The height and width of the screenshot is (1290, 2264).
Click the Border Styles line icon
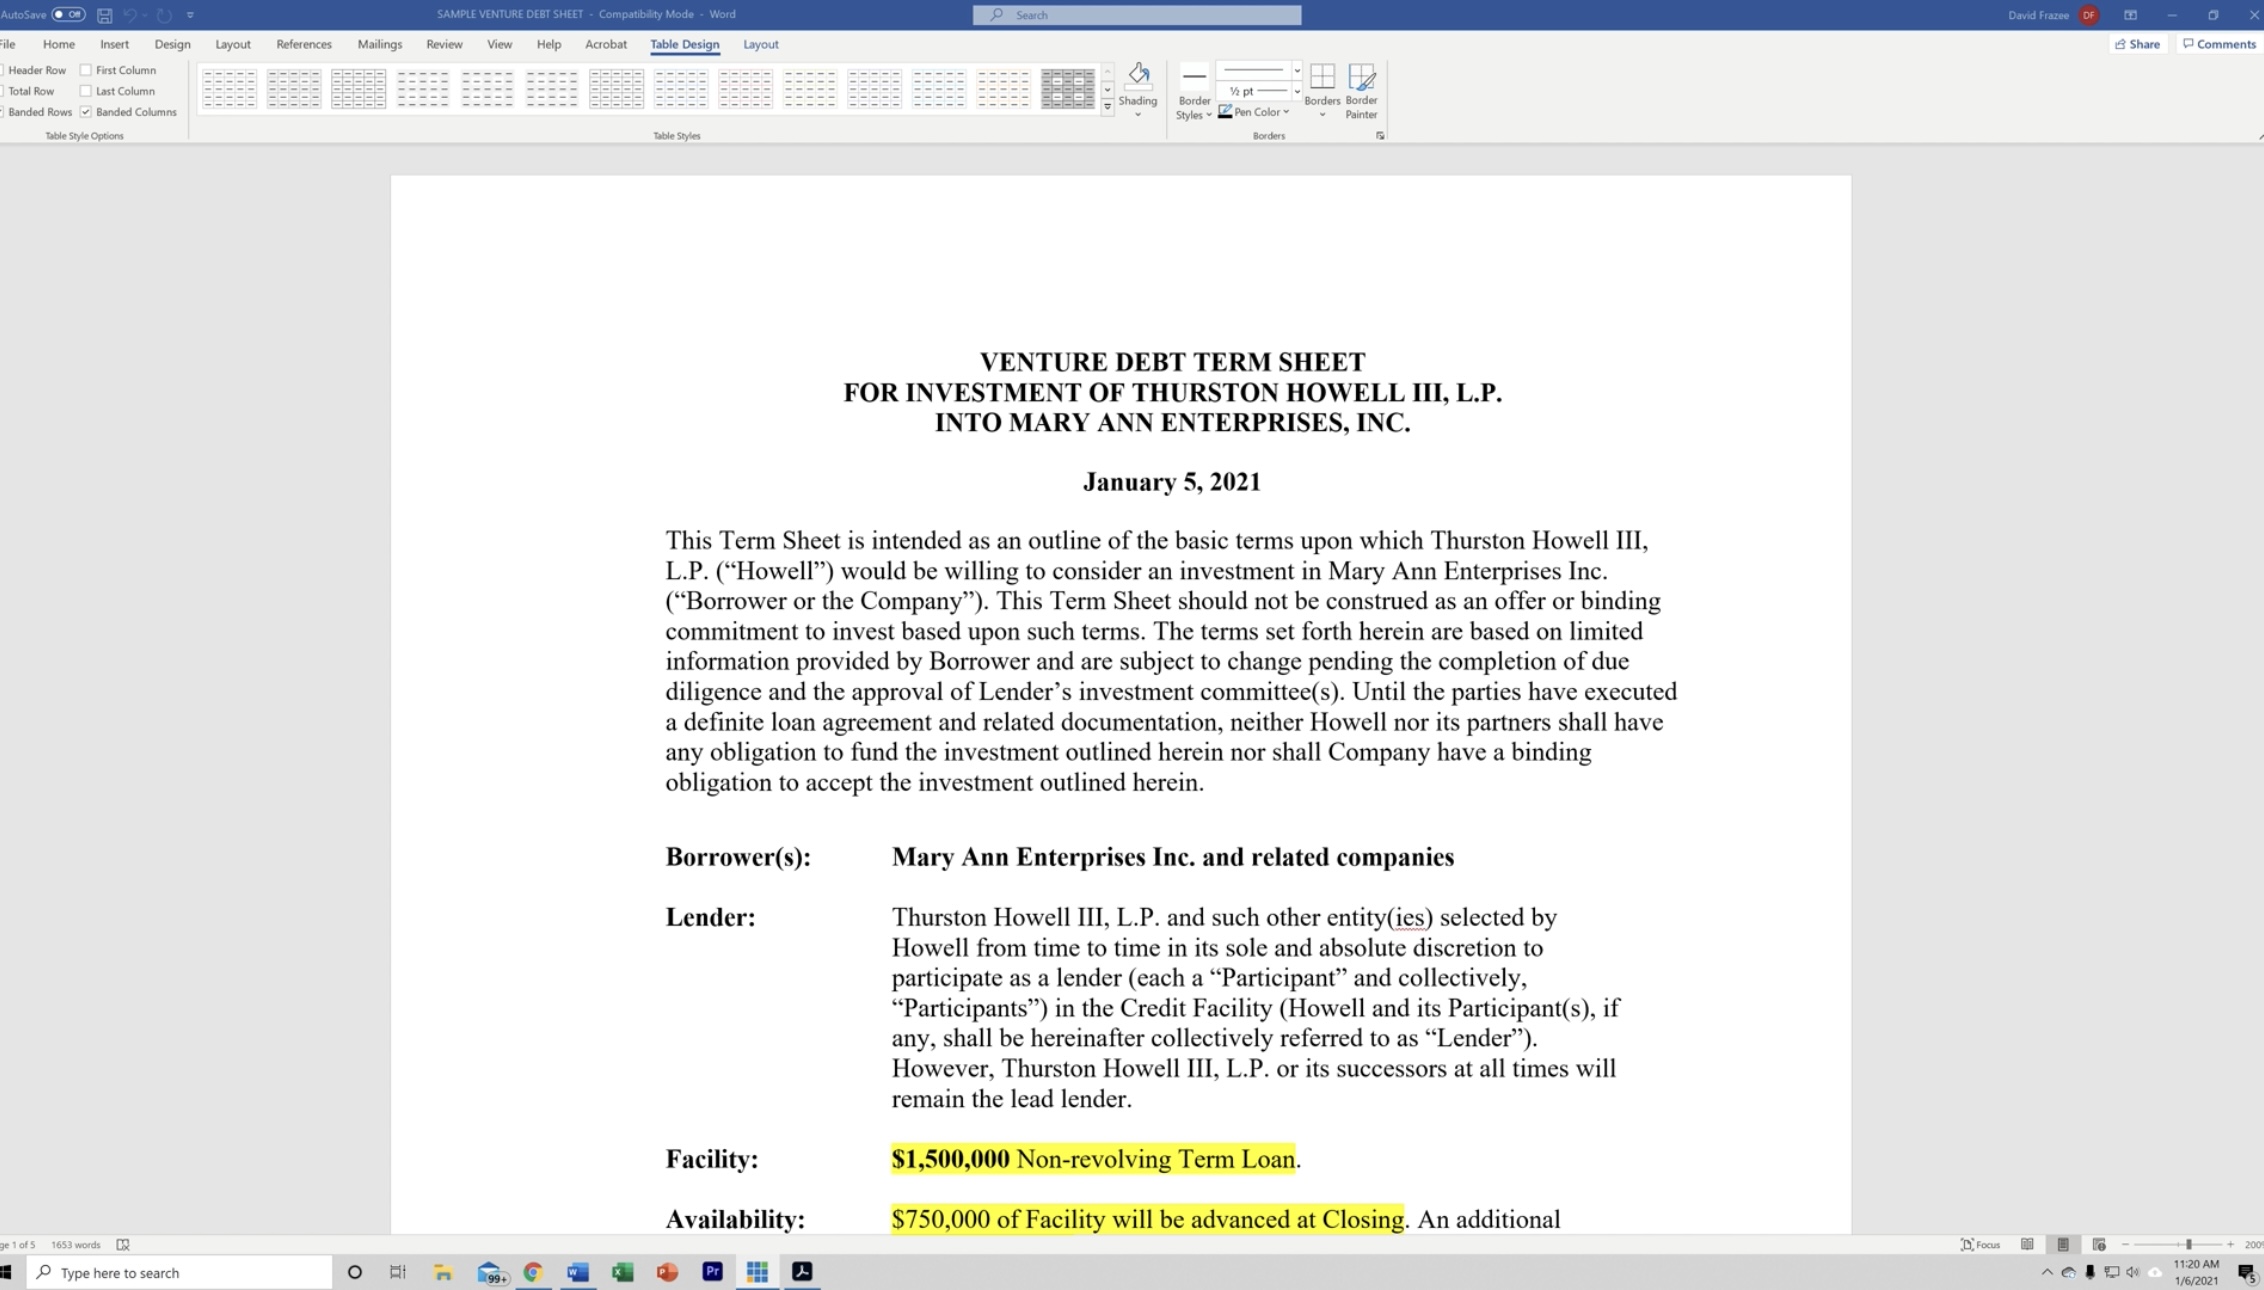click(x=1194, y=77)
